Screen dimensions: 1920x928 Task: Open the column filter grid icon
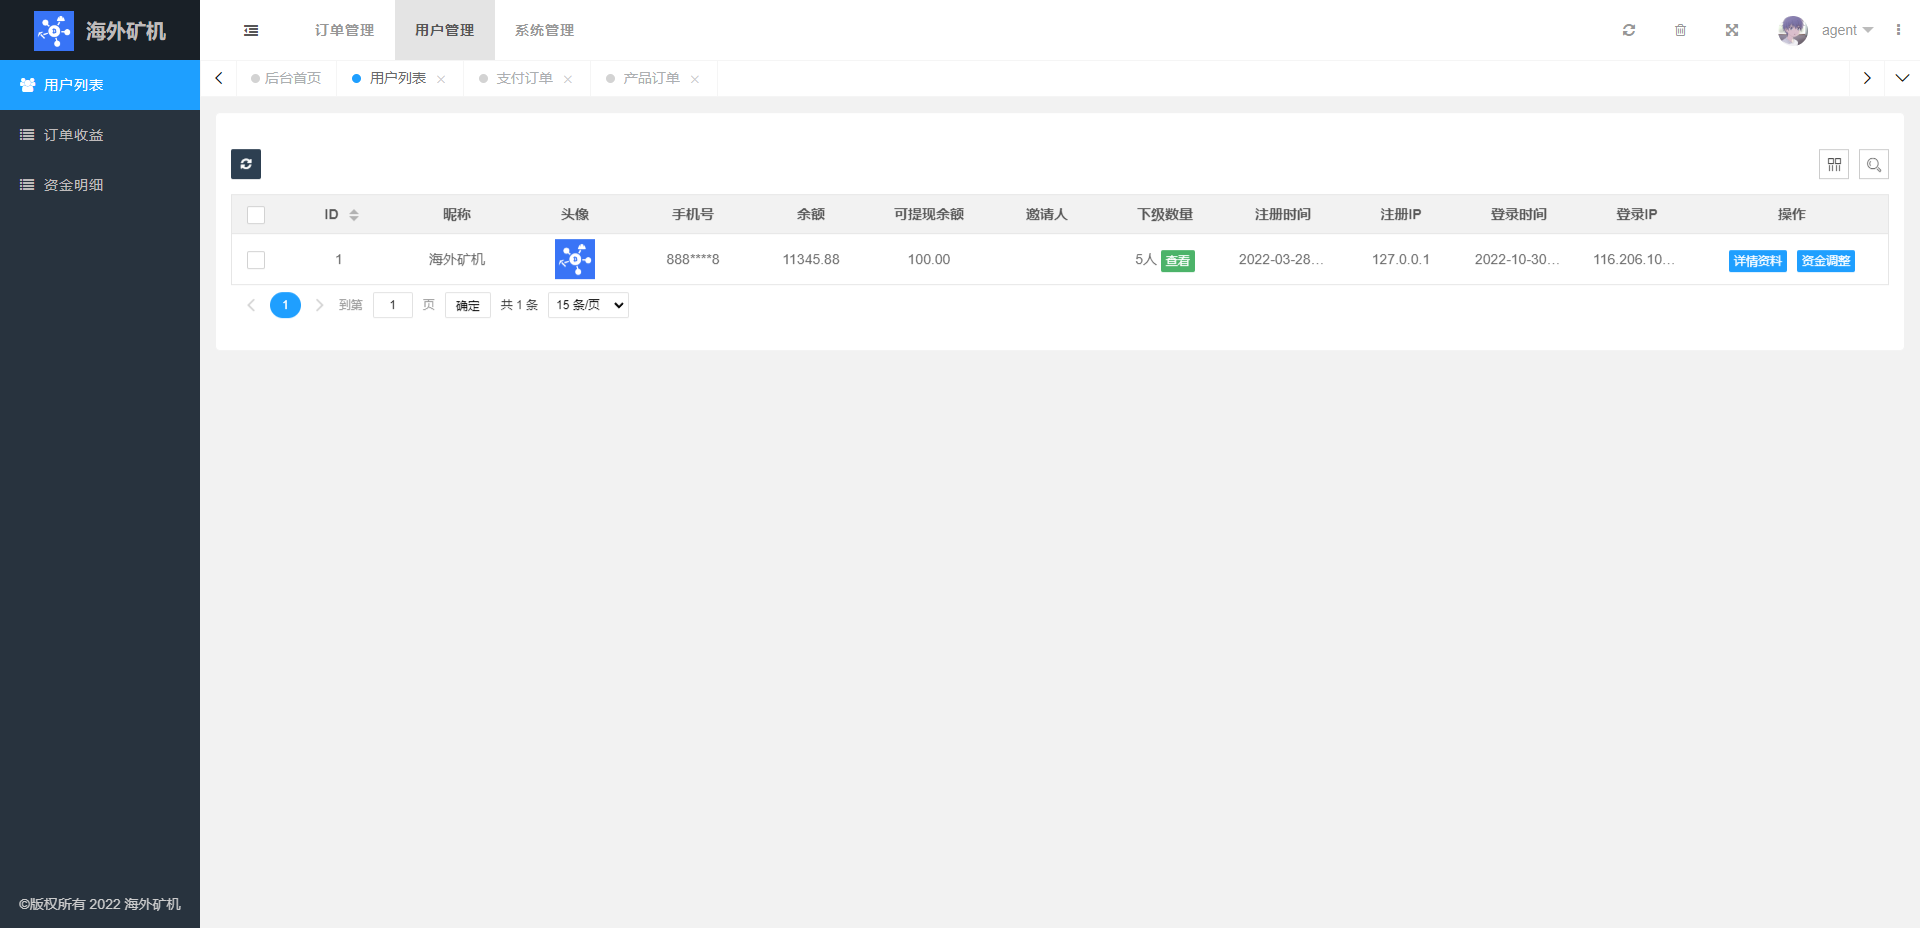tap(1833, 164)
